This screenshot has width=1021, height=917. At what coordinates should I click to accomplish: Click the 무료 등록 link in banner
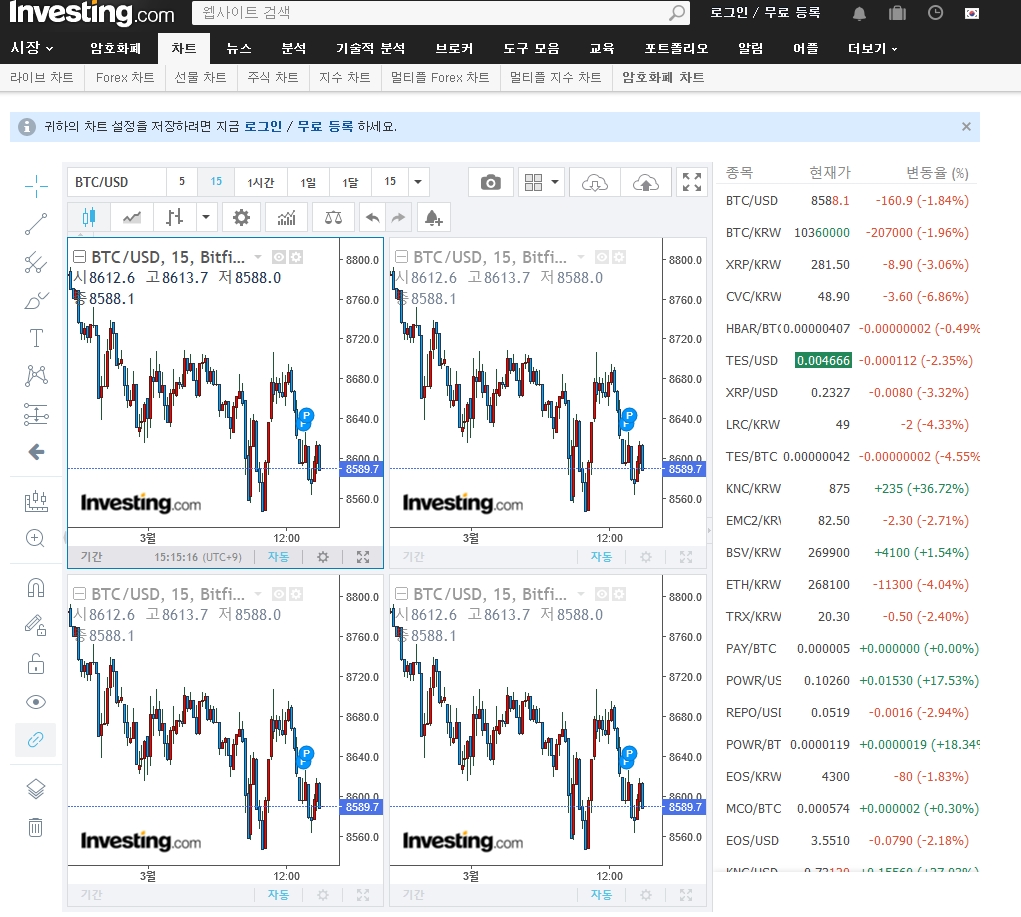325,126
